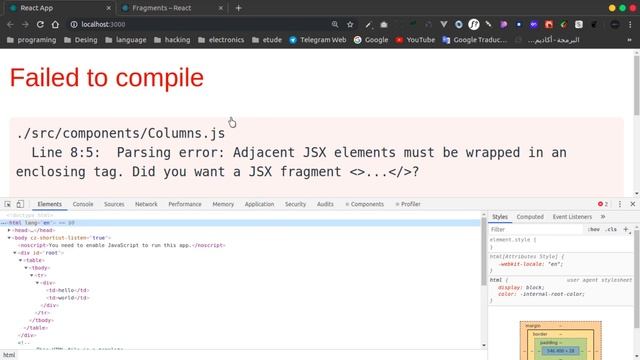Open the programing bookmarks folder
The width and height of the screenshot is (640, 360).
pyautogui.click(x=31, y=40)
